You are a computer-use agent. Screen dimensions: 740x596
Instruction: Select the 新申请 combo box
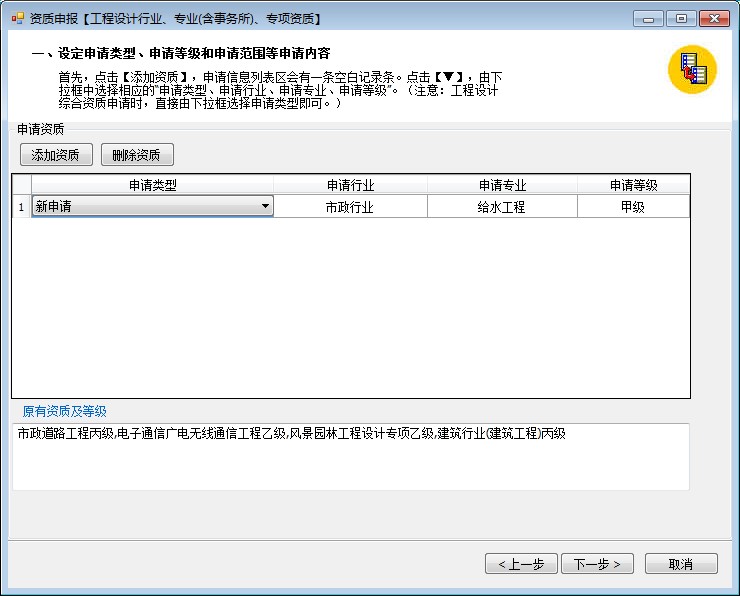tap(145, 206)
